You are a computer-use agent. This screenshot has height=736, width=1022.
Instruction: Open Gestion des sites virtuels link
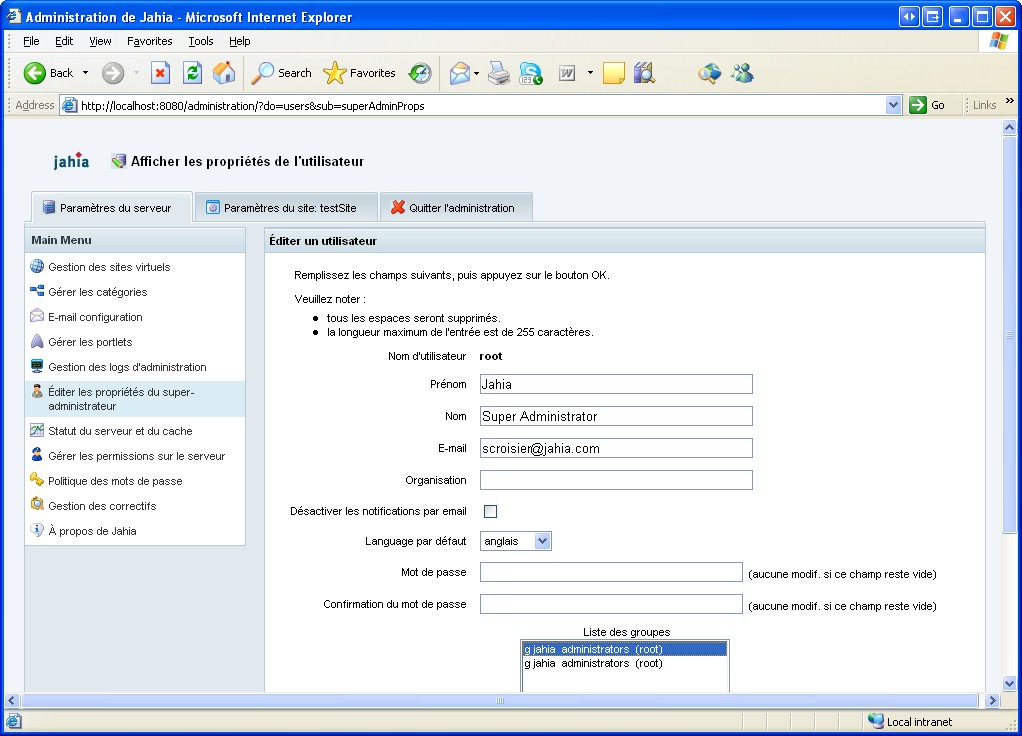coord(109,267)
